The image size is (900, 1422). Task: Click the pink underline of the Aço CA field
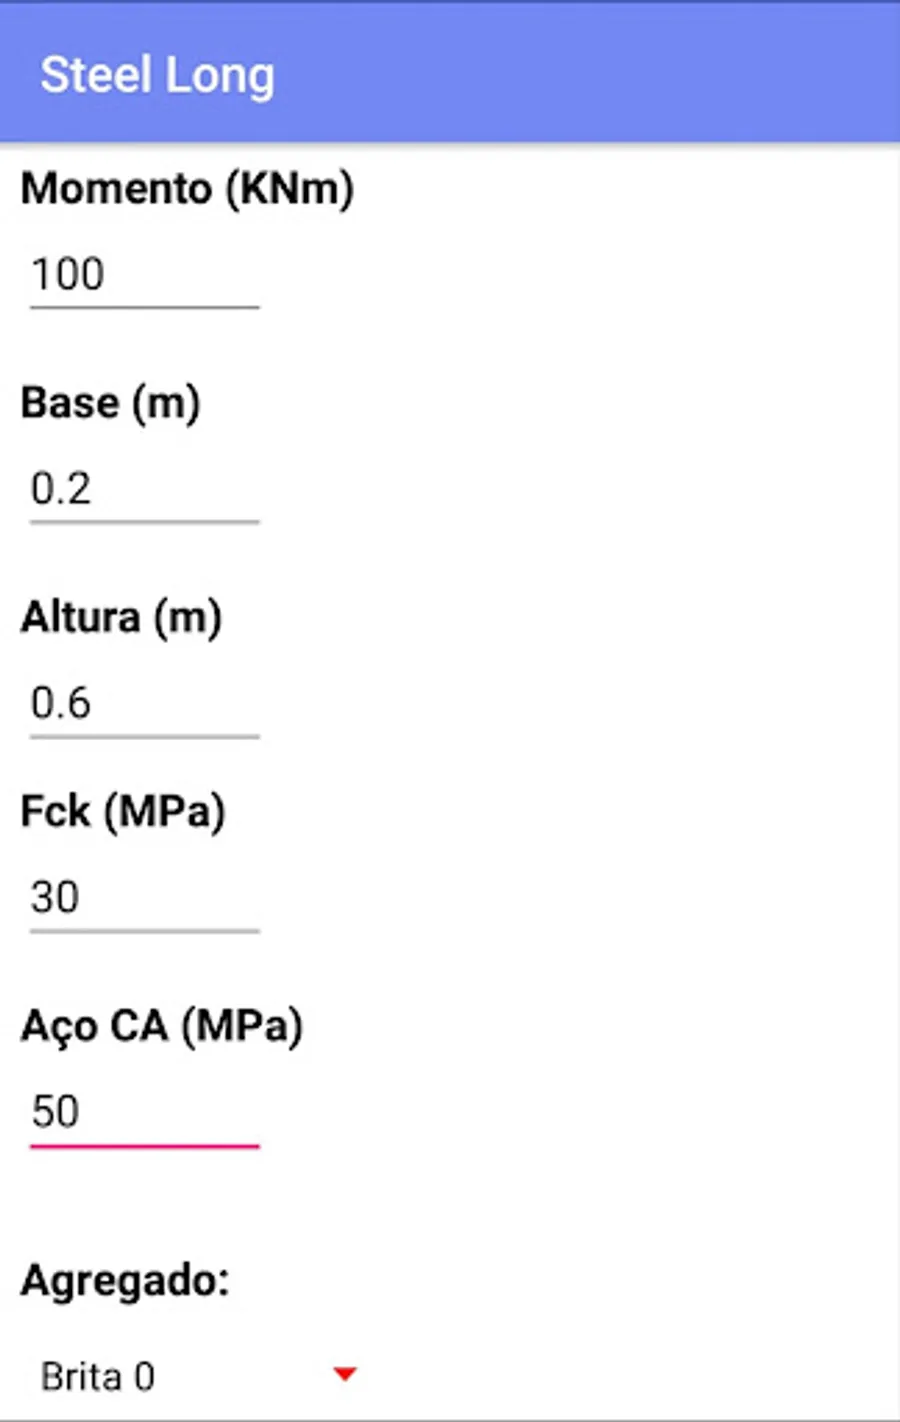144,1146
